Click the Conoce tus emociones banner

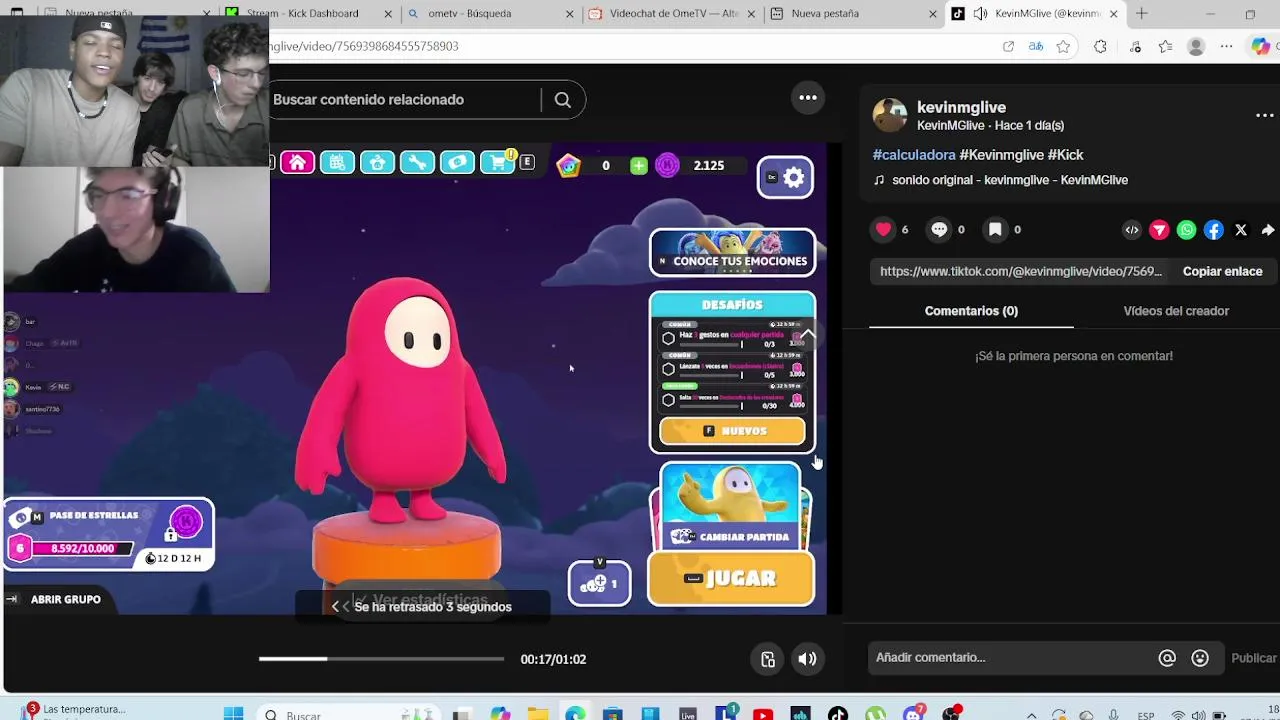[733, 252]
